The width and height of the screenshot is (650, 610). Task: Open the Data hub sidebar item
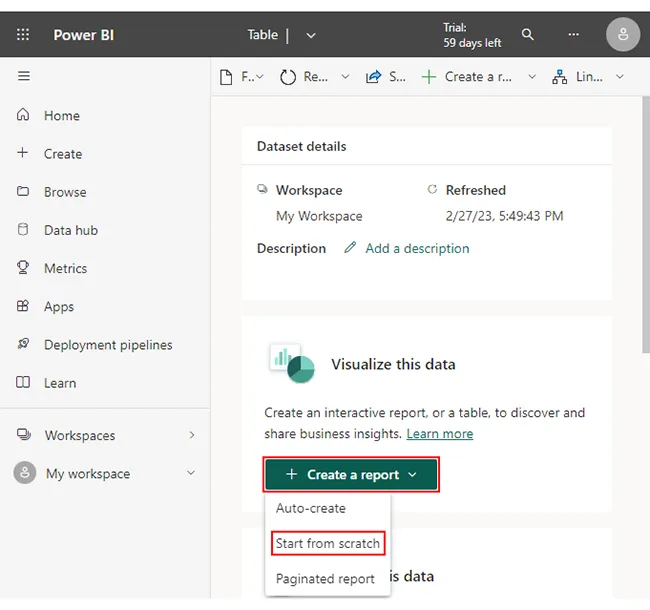[70, 230]
